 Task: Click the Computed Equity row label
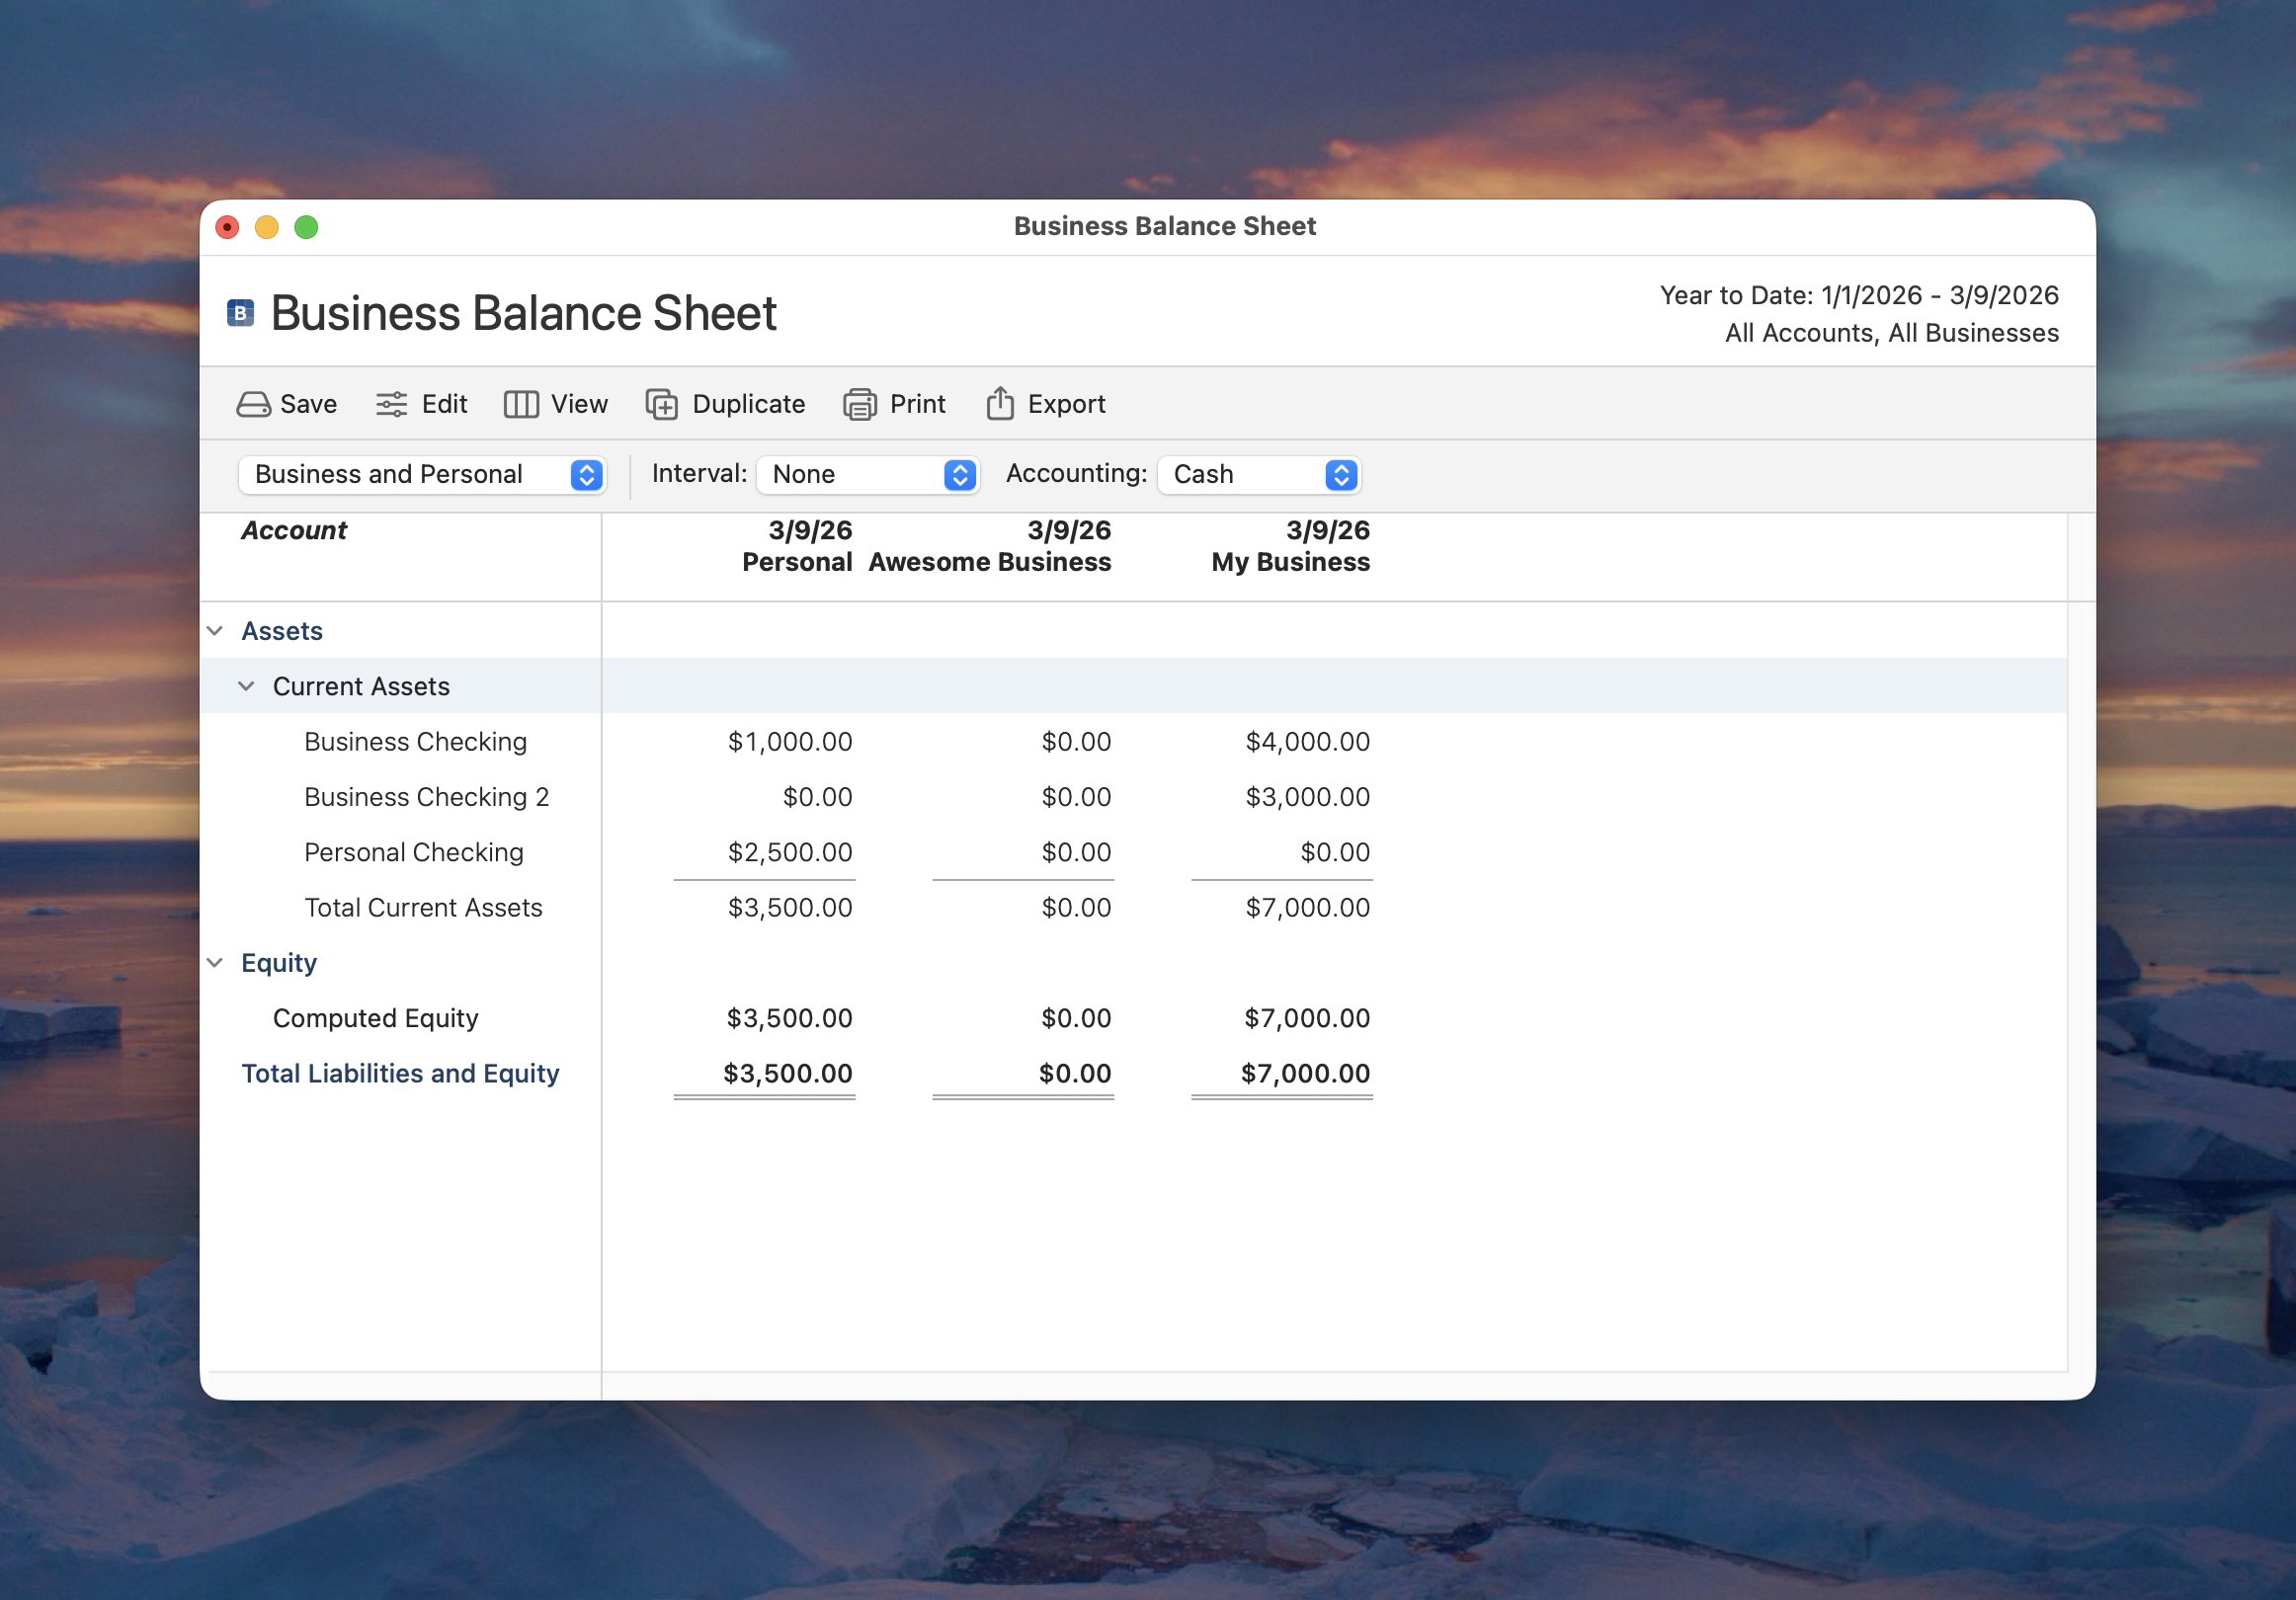pyautogui.click(x=375, y=1018)
